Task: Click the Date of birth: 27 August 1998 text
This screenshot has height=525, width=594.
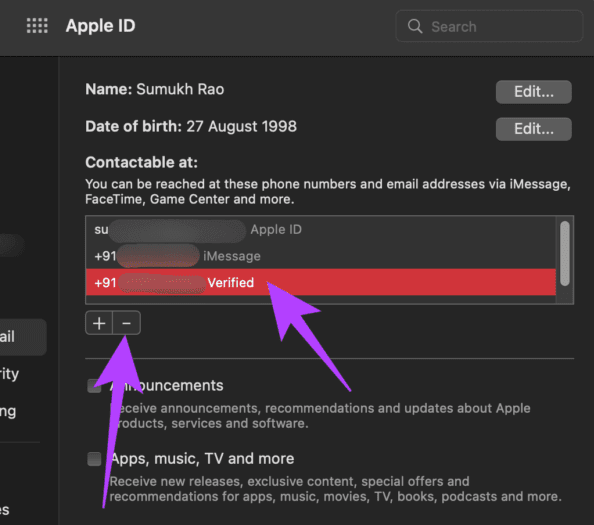Action: point(191,127)
